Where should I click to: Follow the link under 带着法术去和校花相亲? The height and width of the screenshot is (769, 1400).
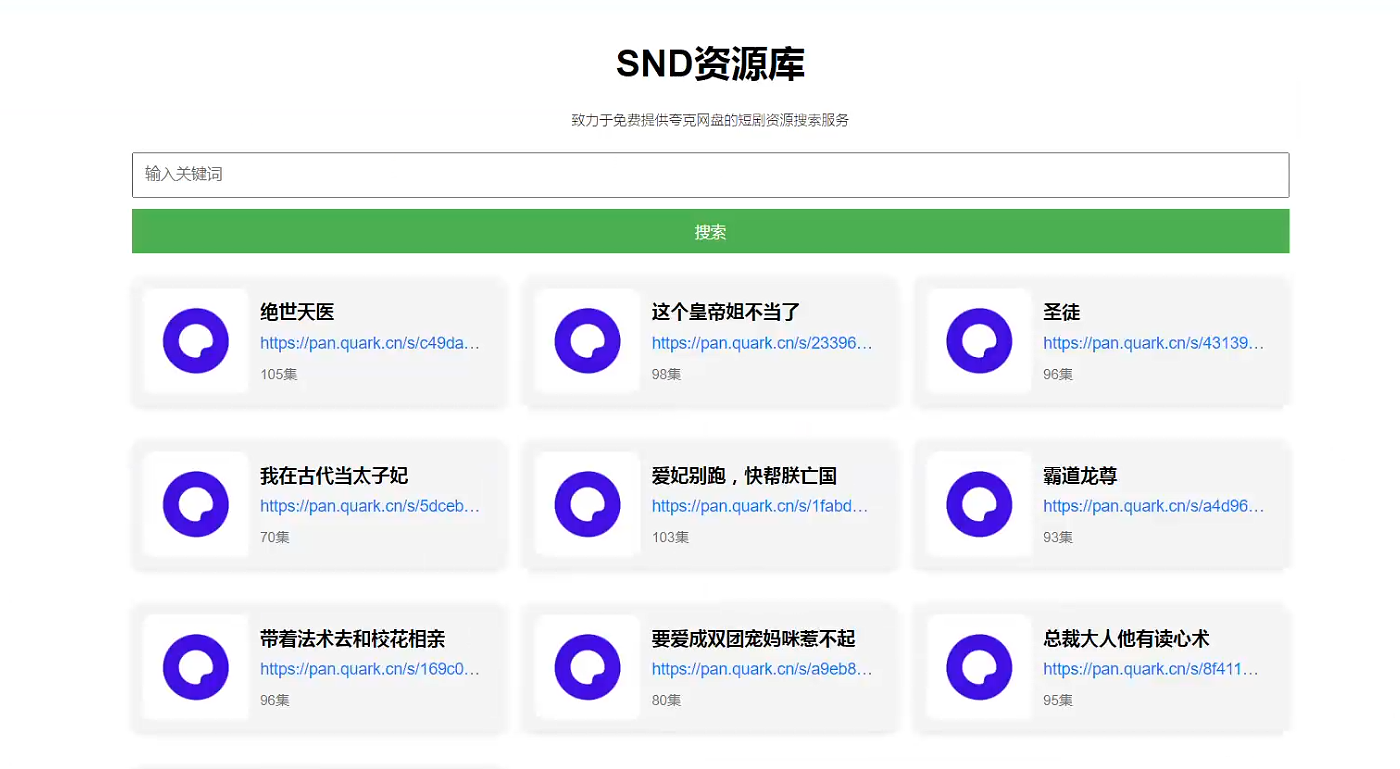pos(370,669)
